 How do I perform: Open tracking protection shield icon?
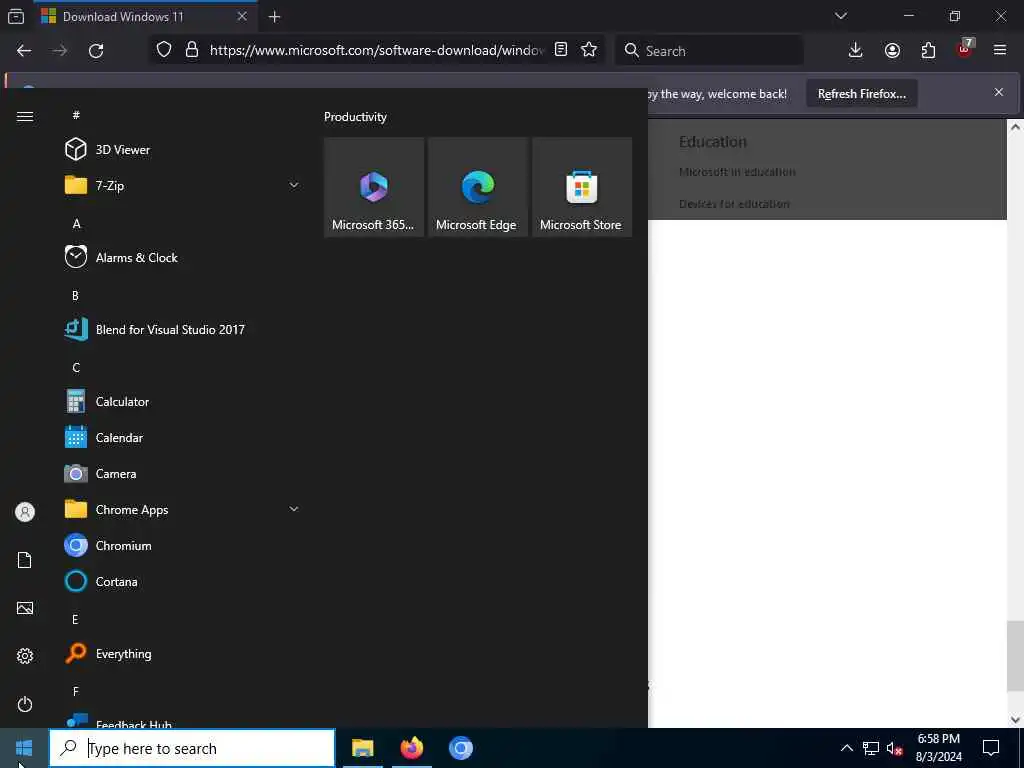(164, 50)
